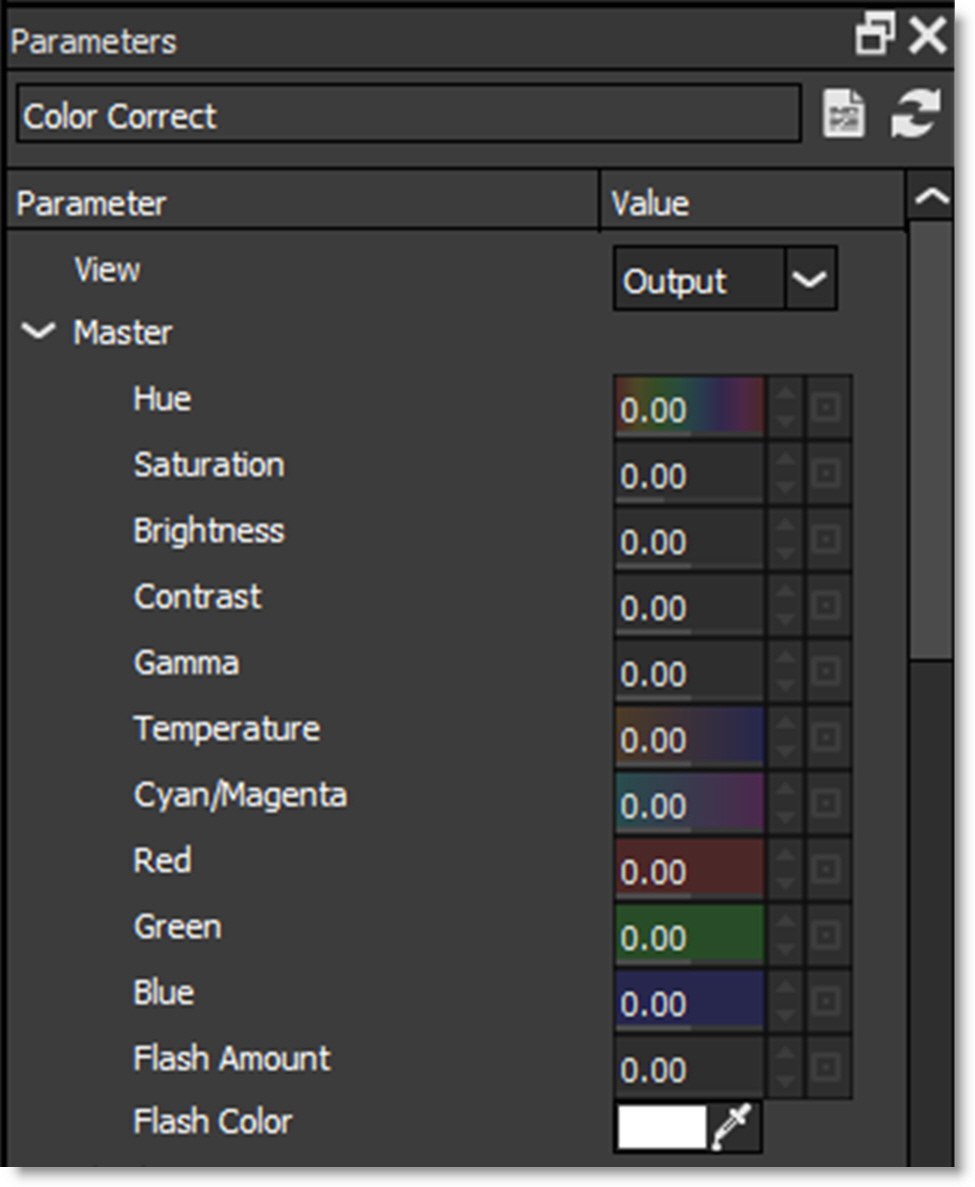This screenshot has height=1187, width=975.
Task: Click the vertical scrollbar thumb
Action: pos(931,440)
